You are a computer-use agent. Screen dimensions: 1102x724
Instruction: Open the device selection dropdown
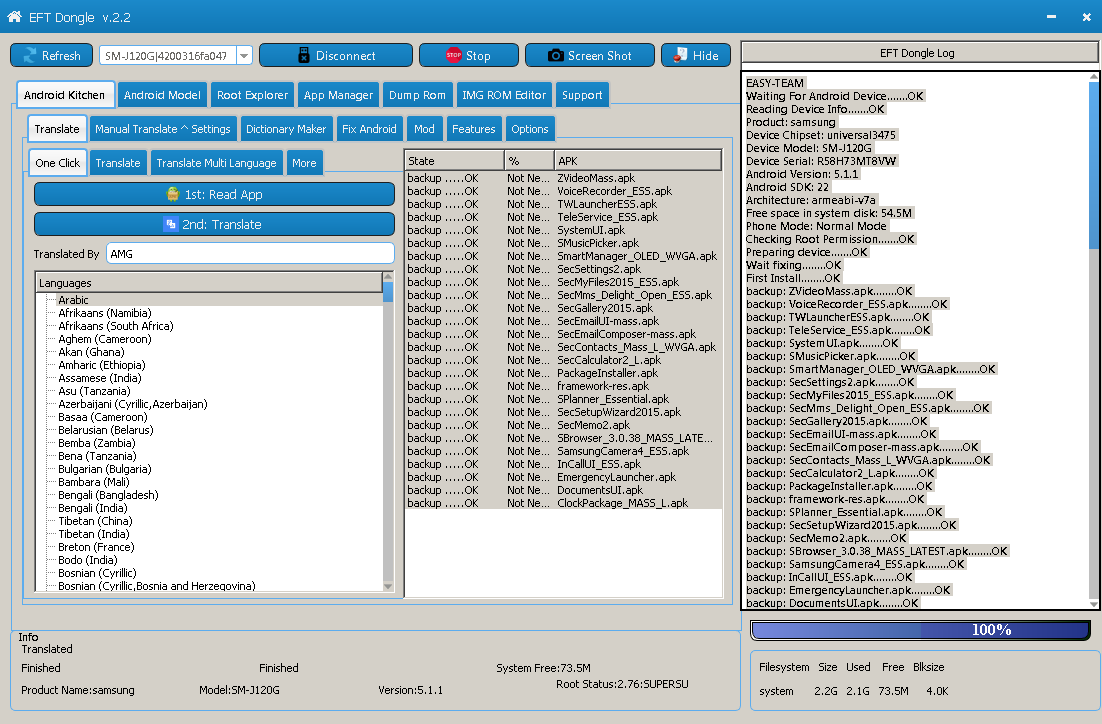[244, 56]
